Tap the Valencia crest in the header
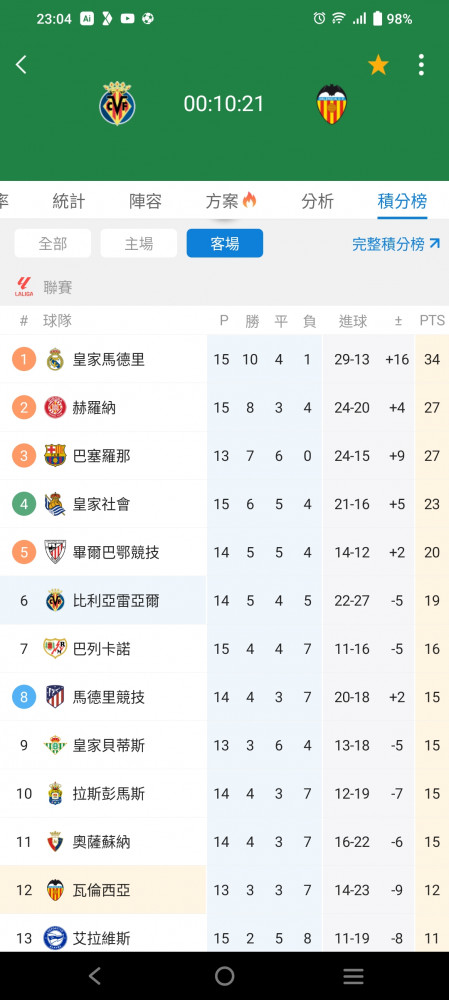This screenshot has height=1000, width=449. click(x=332, y=103)
